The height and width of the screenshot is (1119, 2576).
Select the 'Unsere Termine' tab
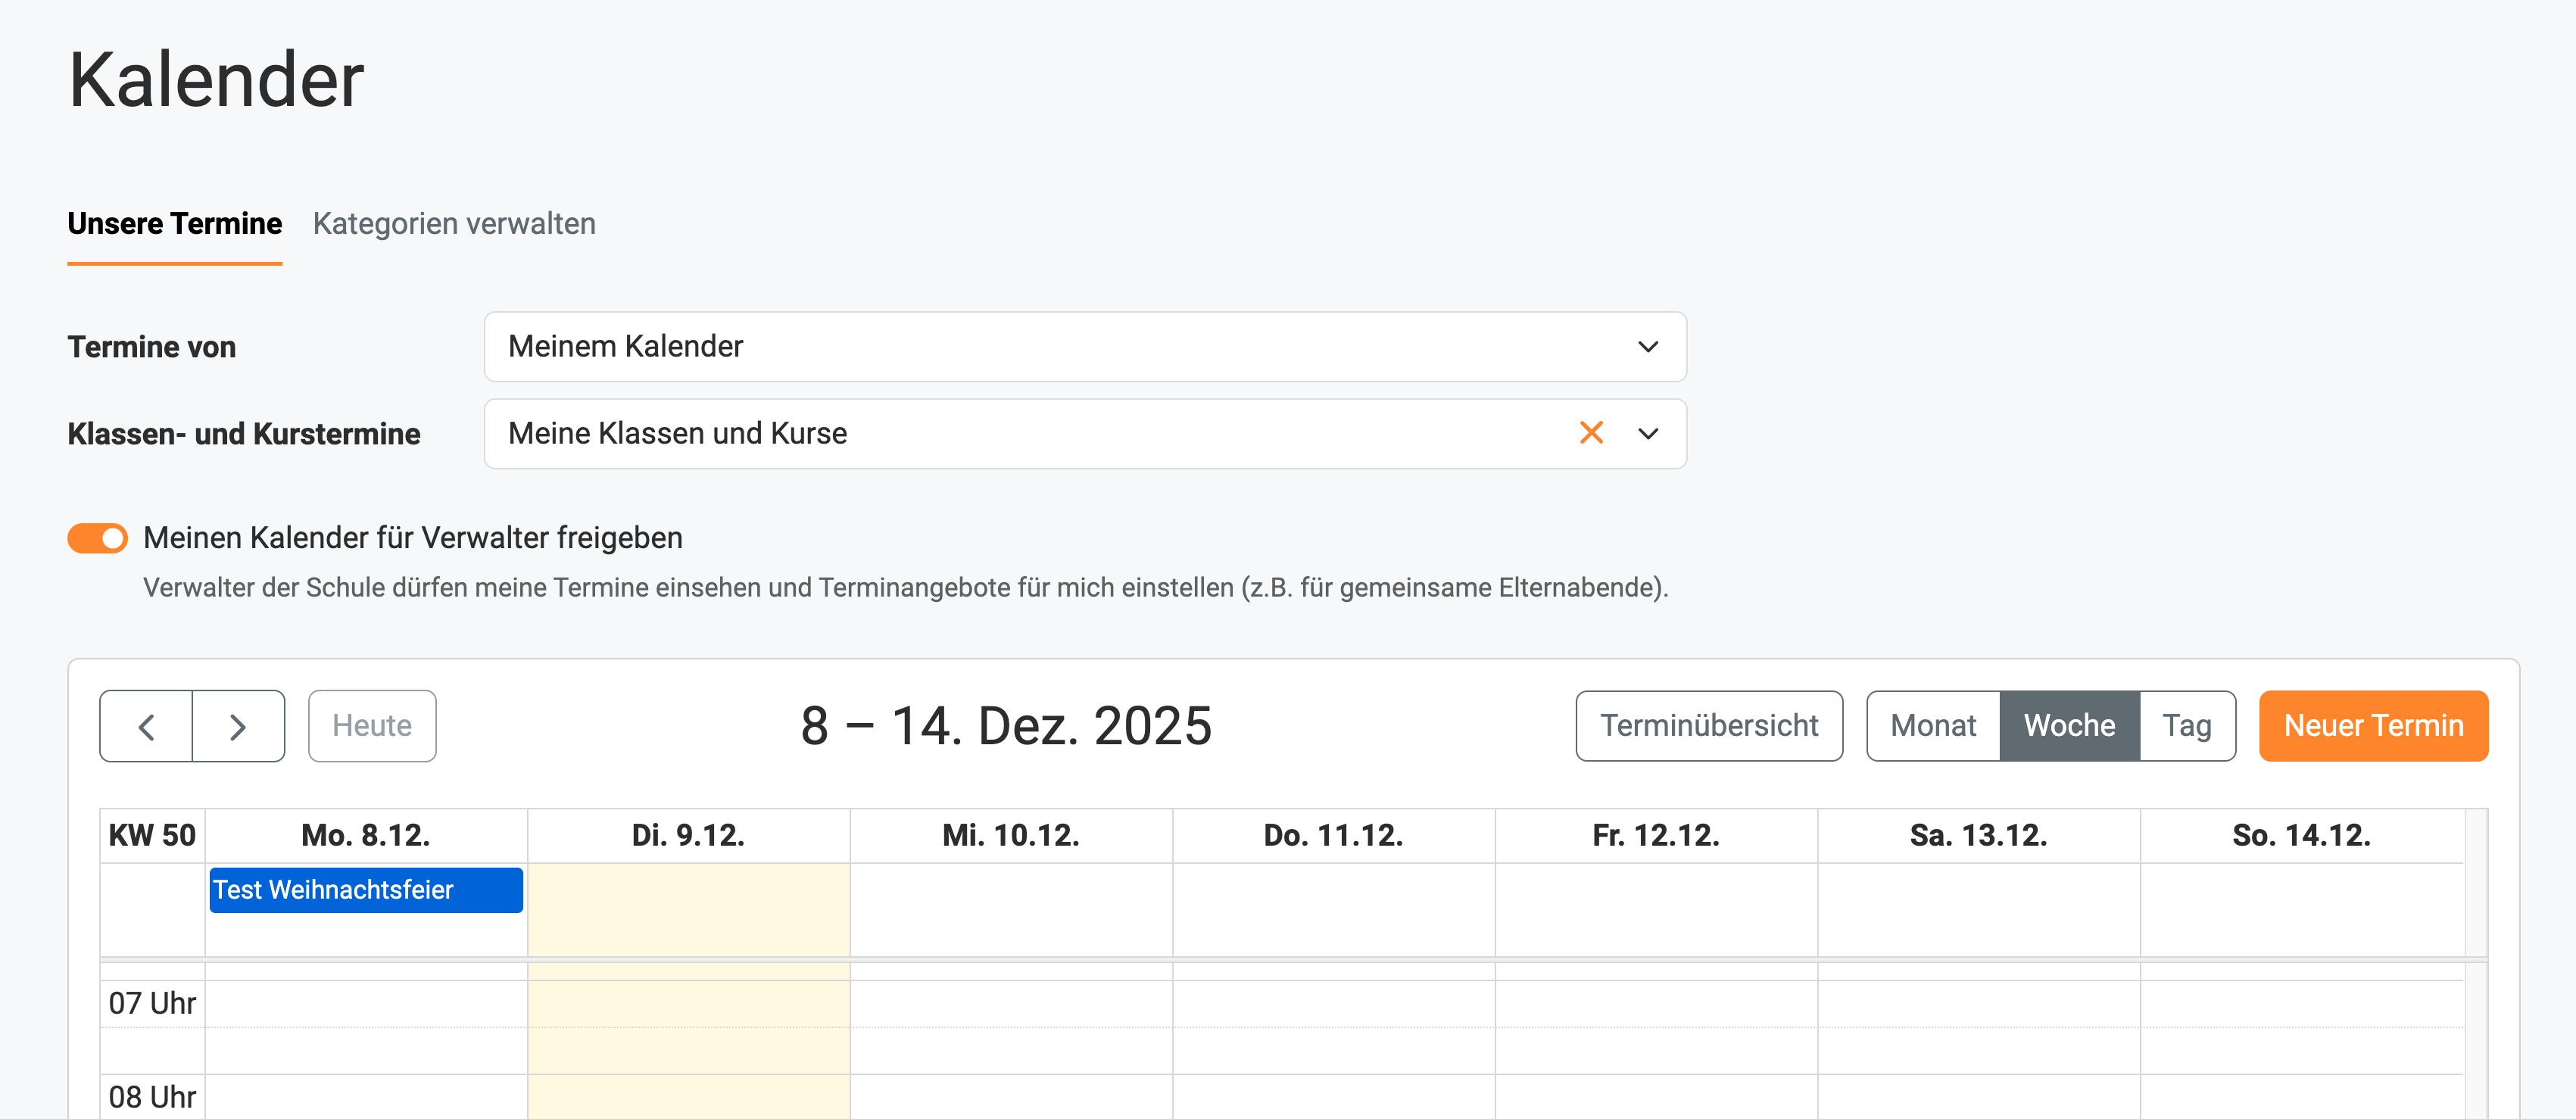pos(174,224)
